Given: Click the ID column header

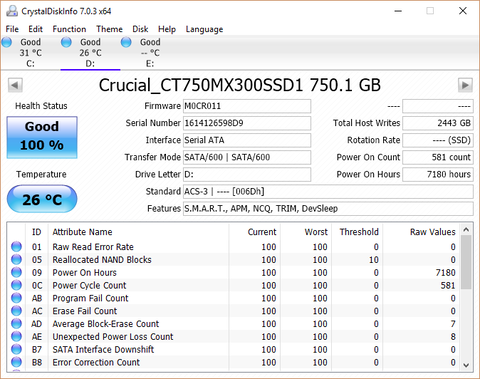Looking at the screenshot, I should click(37, 232).
